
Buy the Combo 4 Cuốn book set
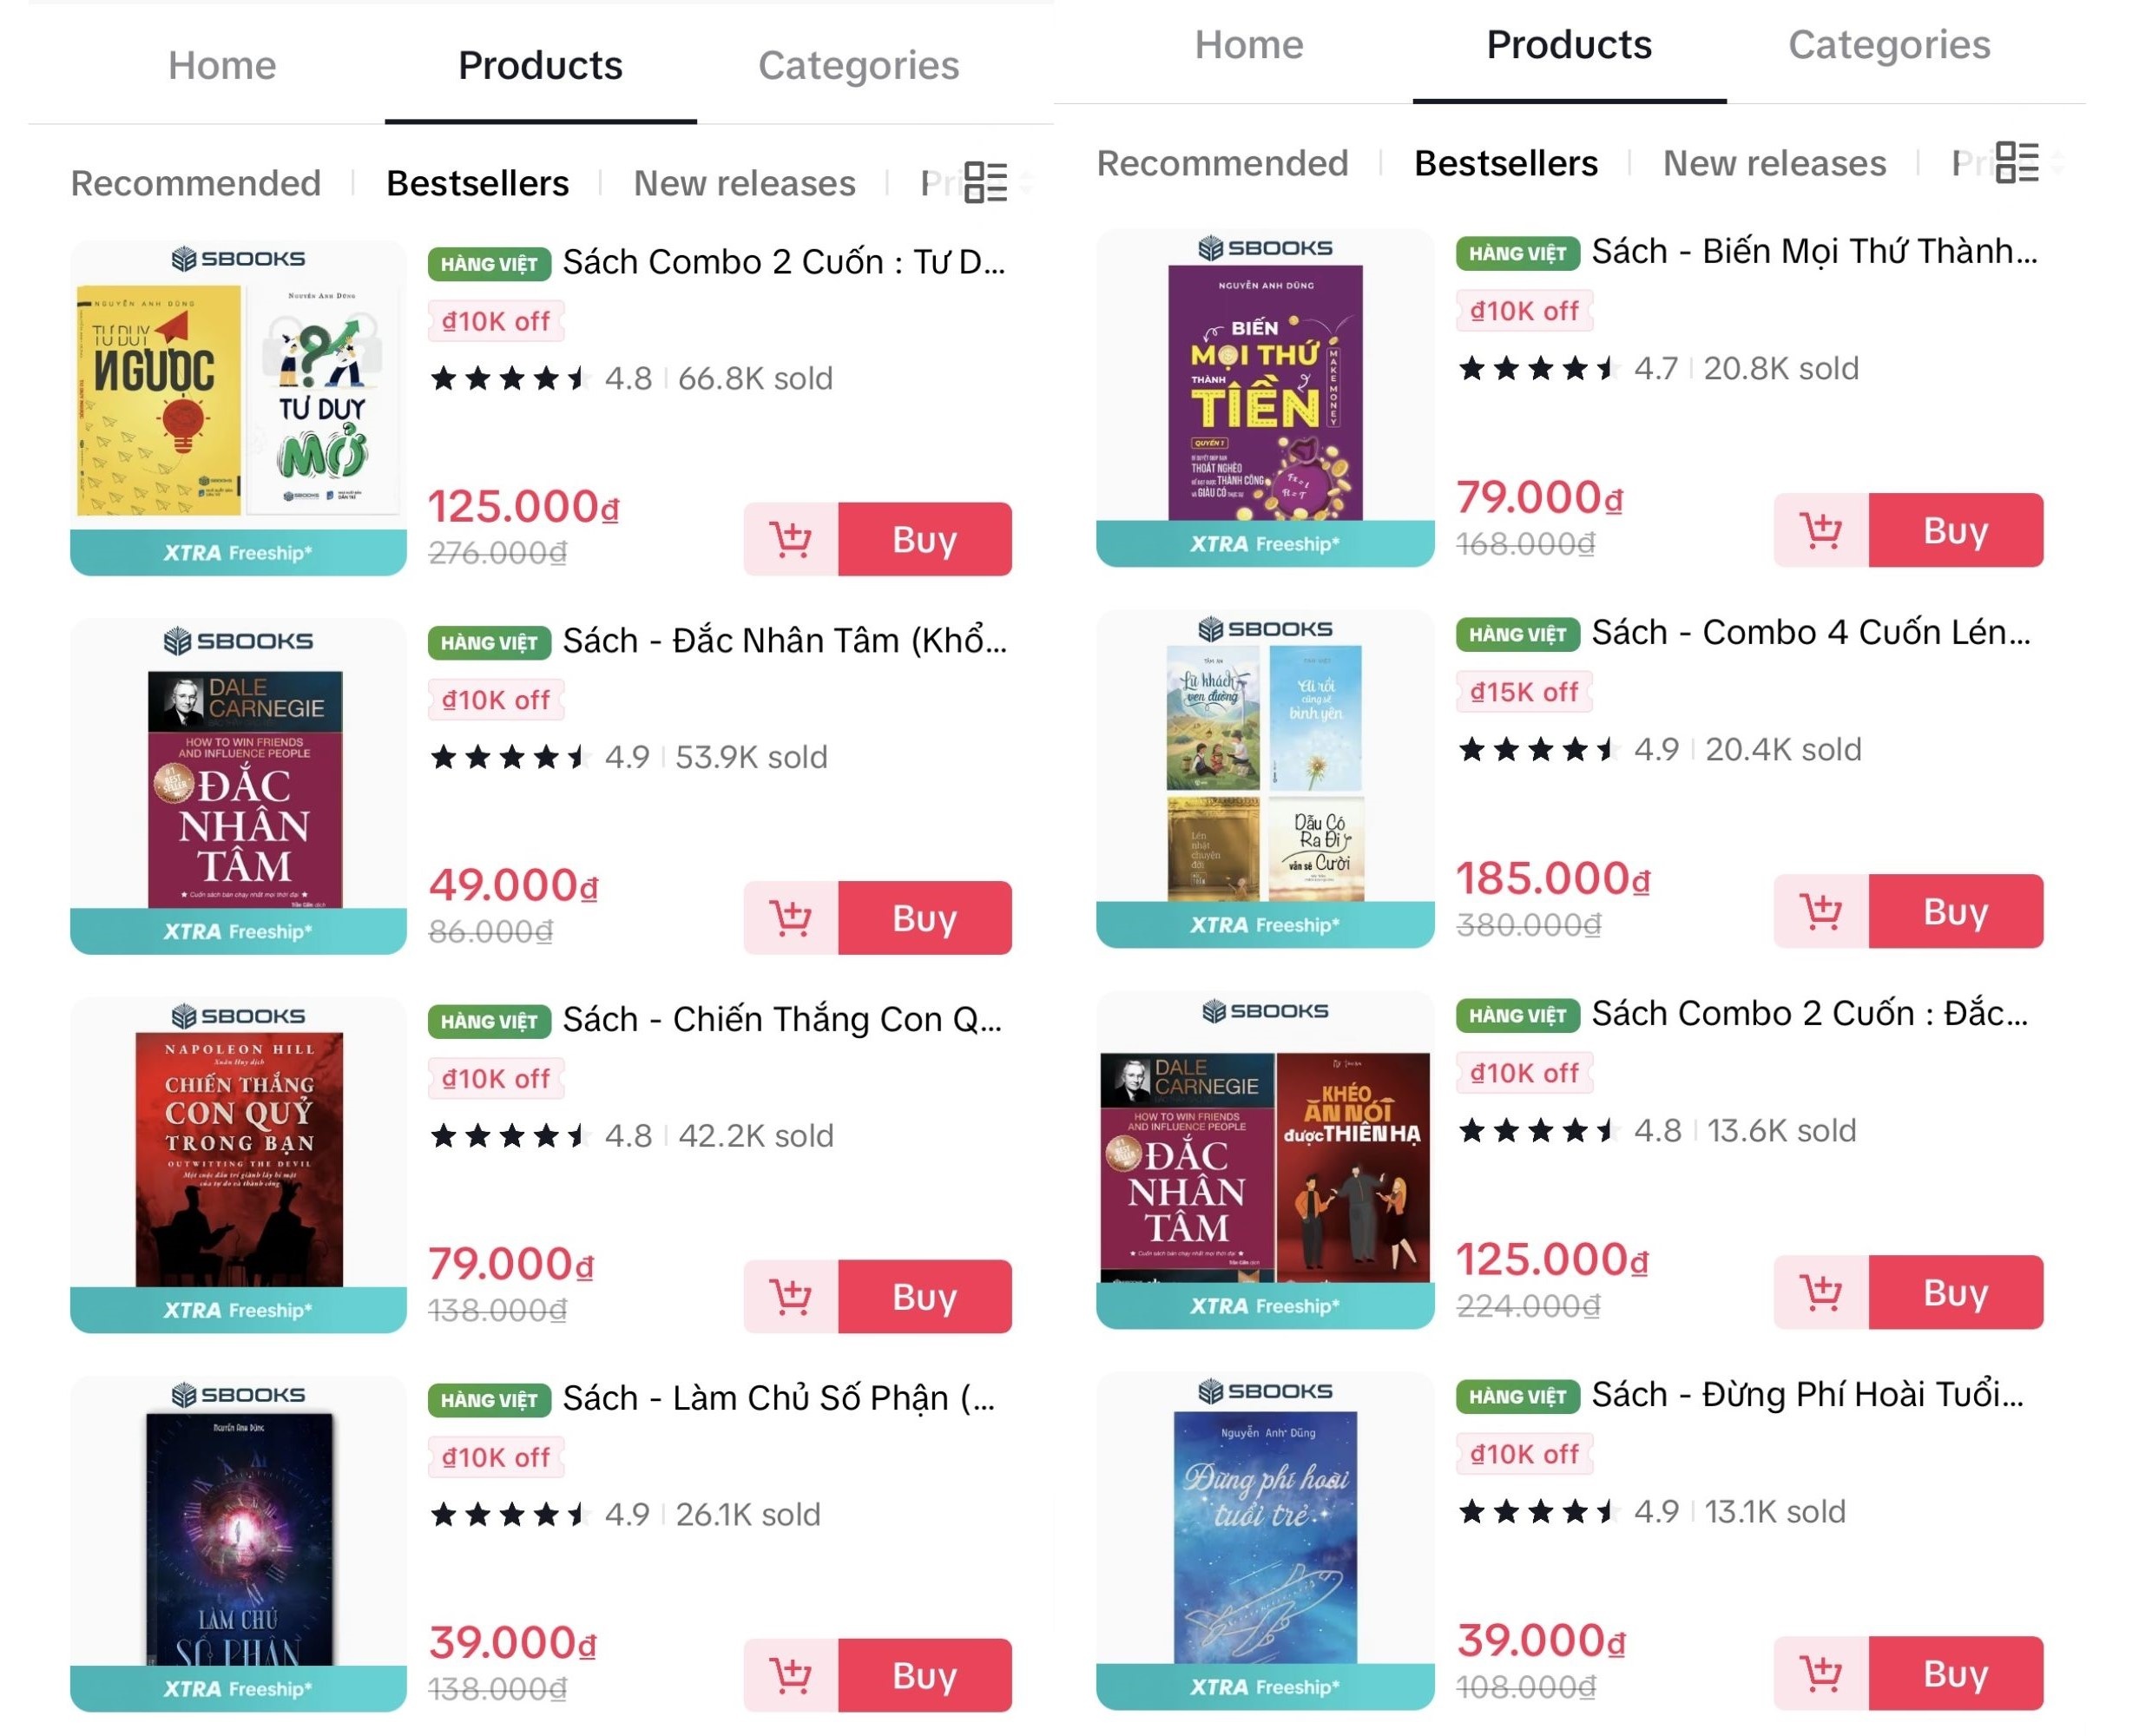point(1955,911)
